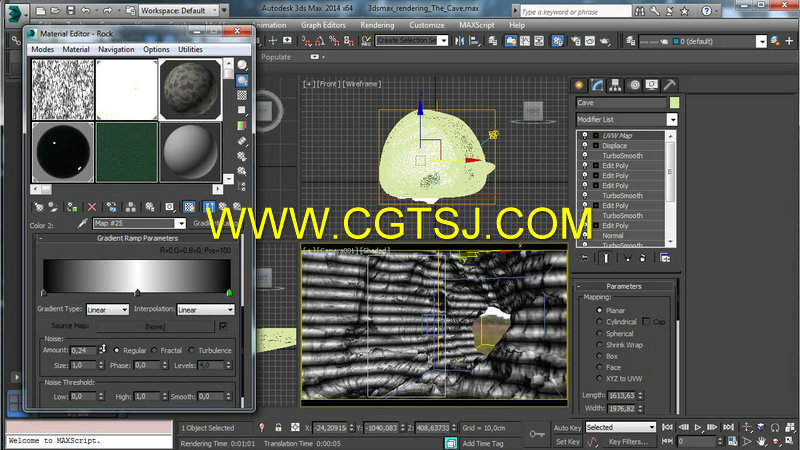The height and width of the screenshot is (450, 800).
Task: Click the Video Color Check icon
Action: (x=242, y=125)
